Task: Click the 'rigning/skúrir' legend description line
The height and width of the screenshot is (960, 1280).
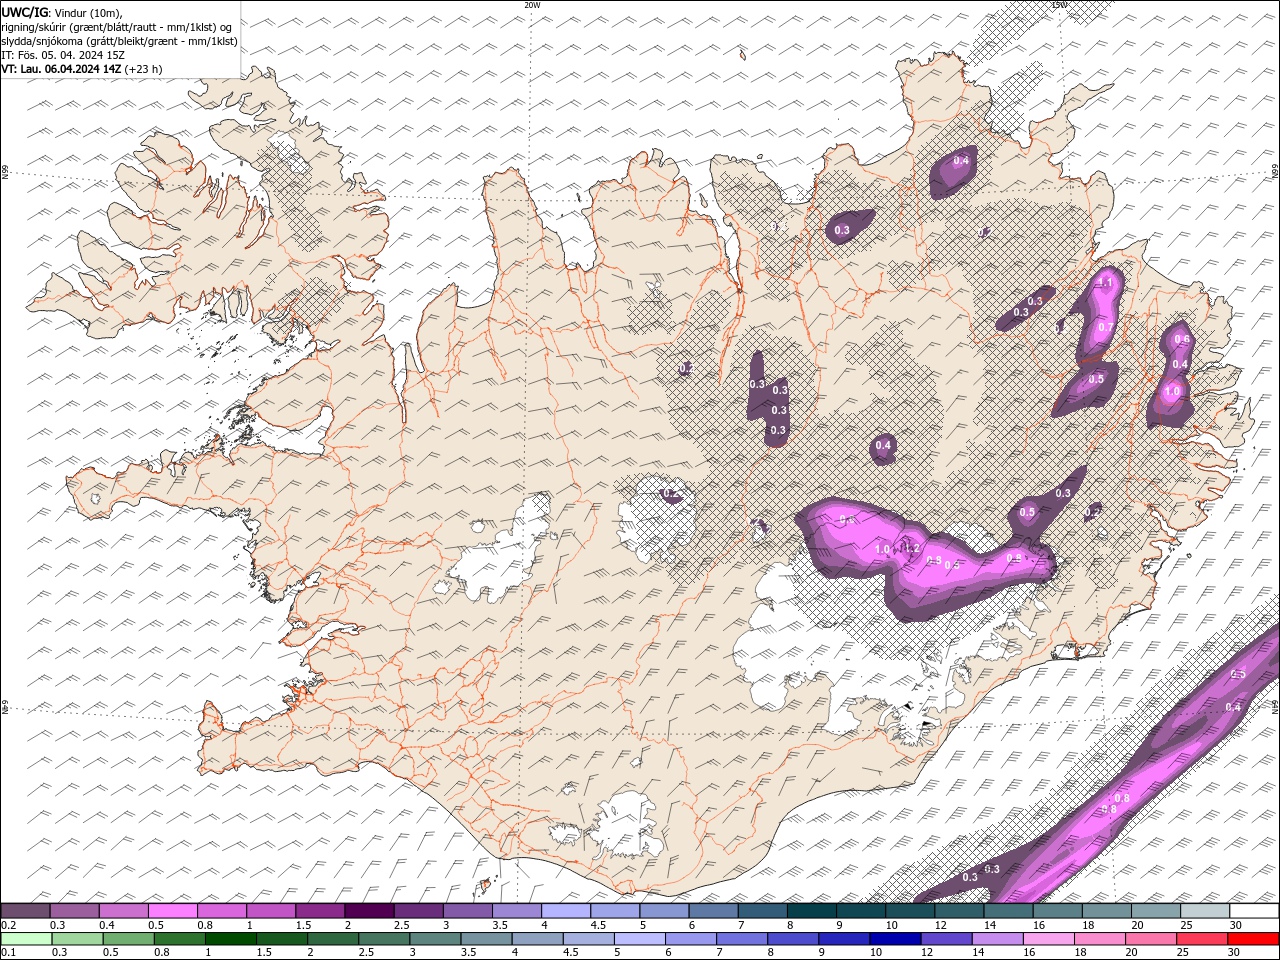Action: (x=117, y=27)
